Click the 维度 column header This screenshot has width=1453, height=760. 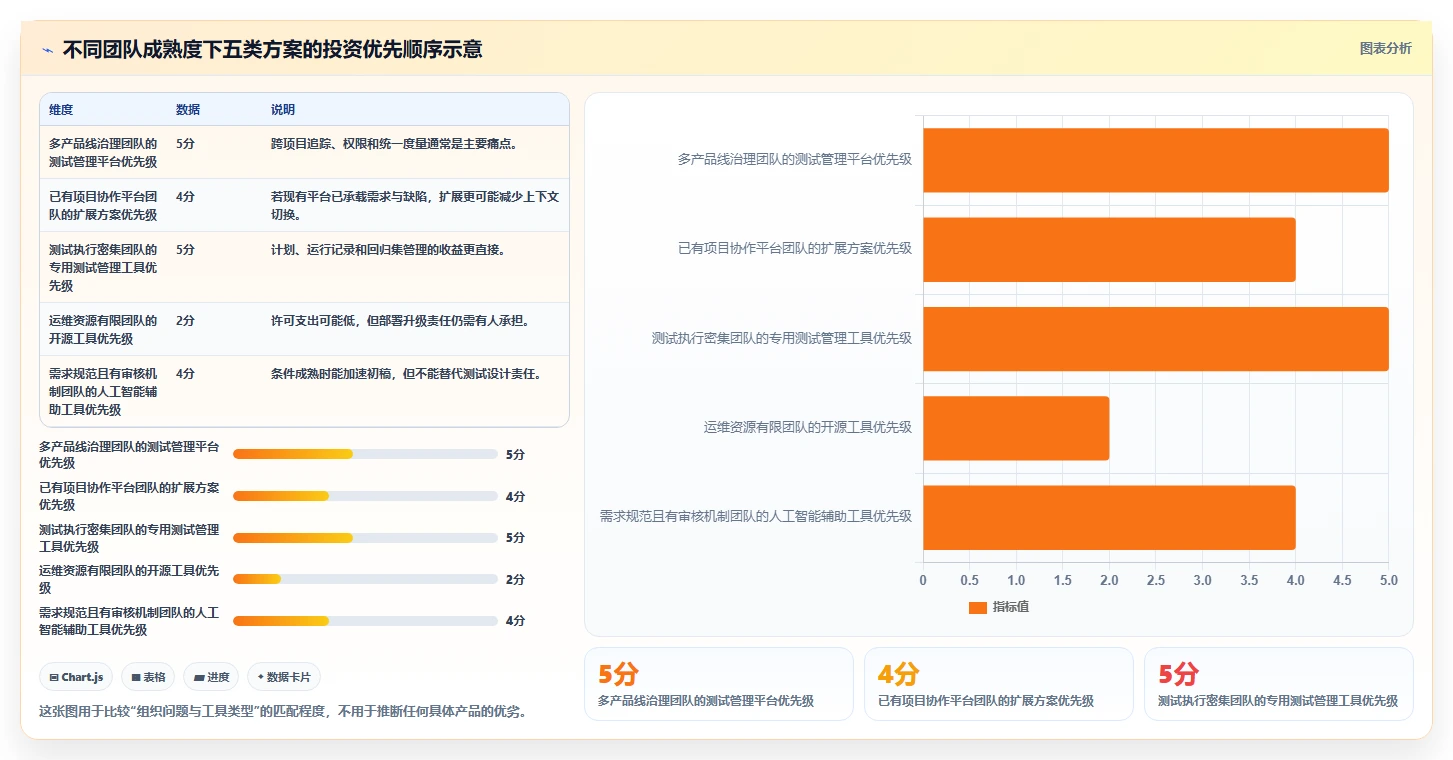click(x=61, y=110)
